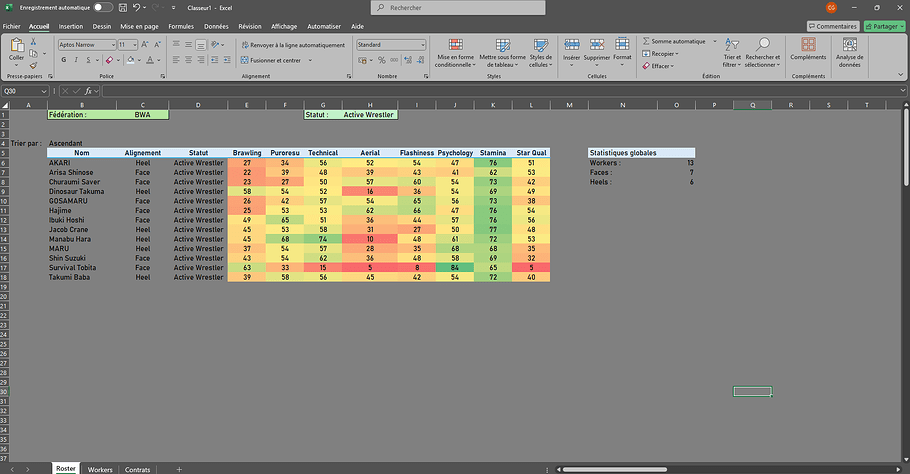Open the Standard number format dropdown

coord(423,45)
